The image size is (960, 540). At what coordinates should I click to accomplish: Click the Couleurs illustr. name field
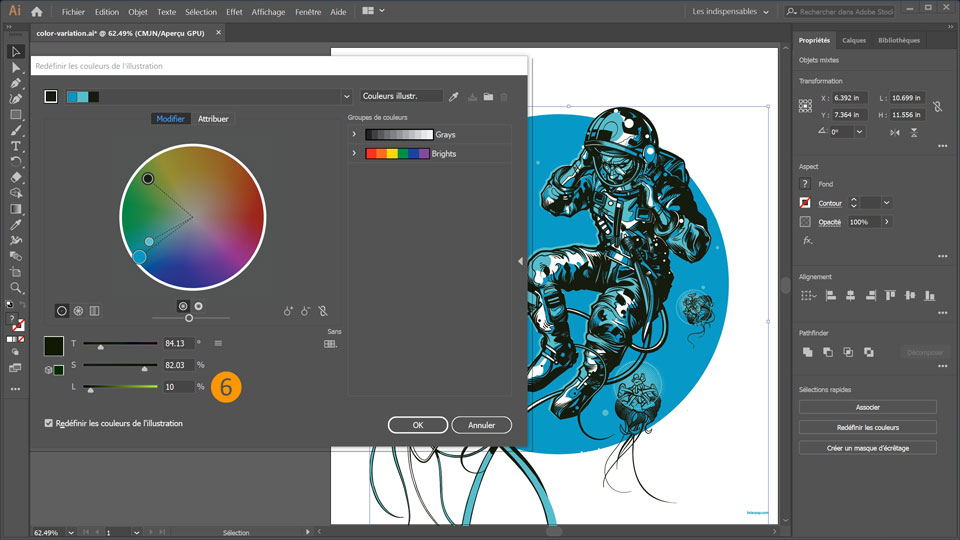tap(401, 96)
